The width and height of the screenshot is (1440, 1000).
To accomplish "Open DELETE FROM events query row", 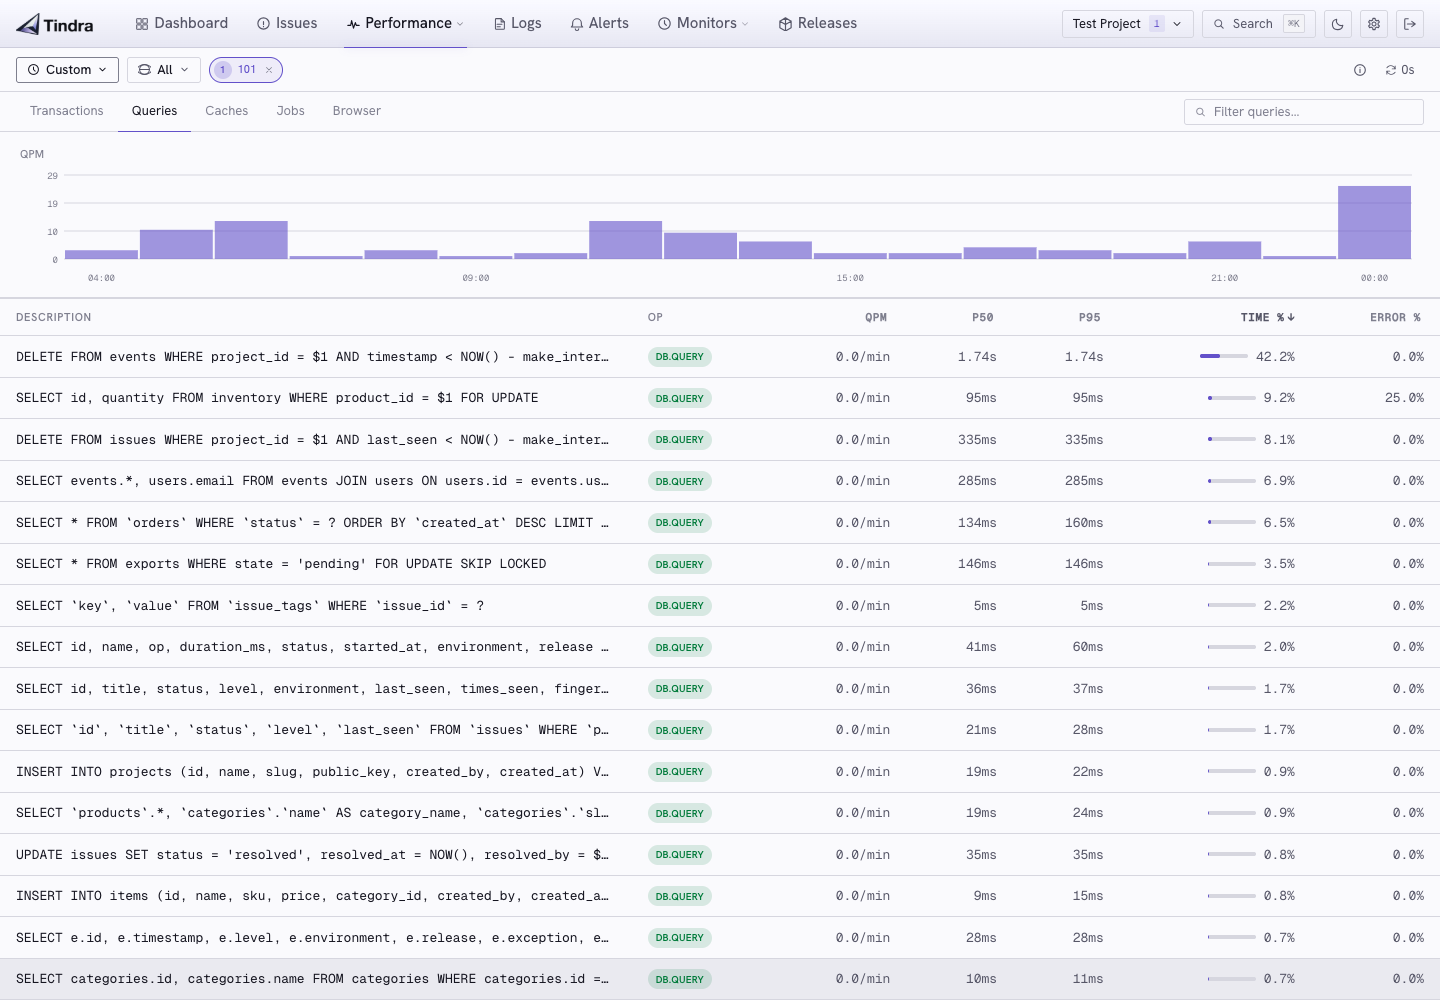I will [x=720, y=357].
